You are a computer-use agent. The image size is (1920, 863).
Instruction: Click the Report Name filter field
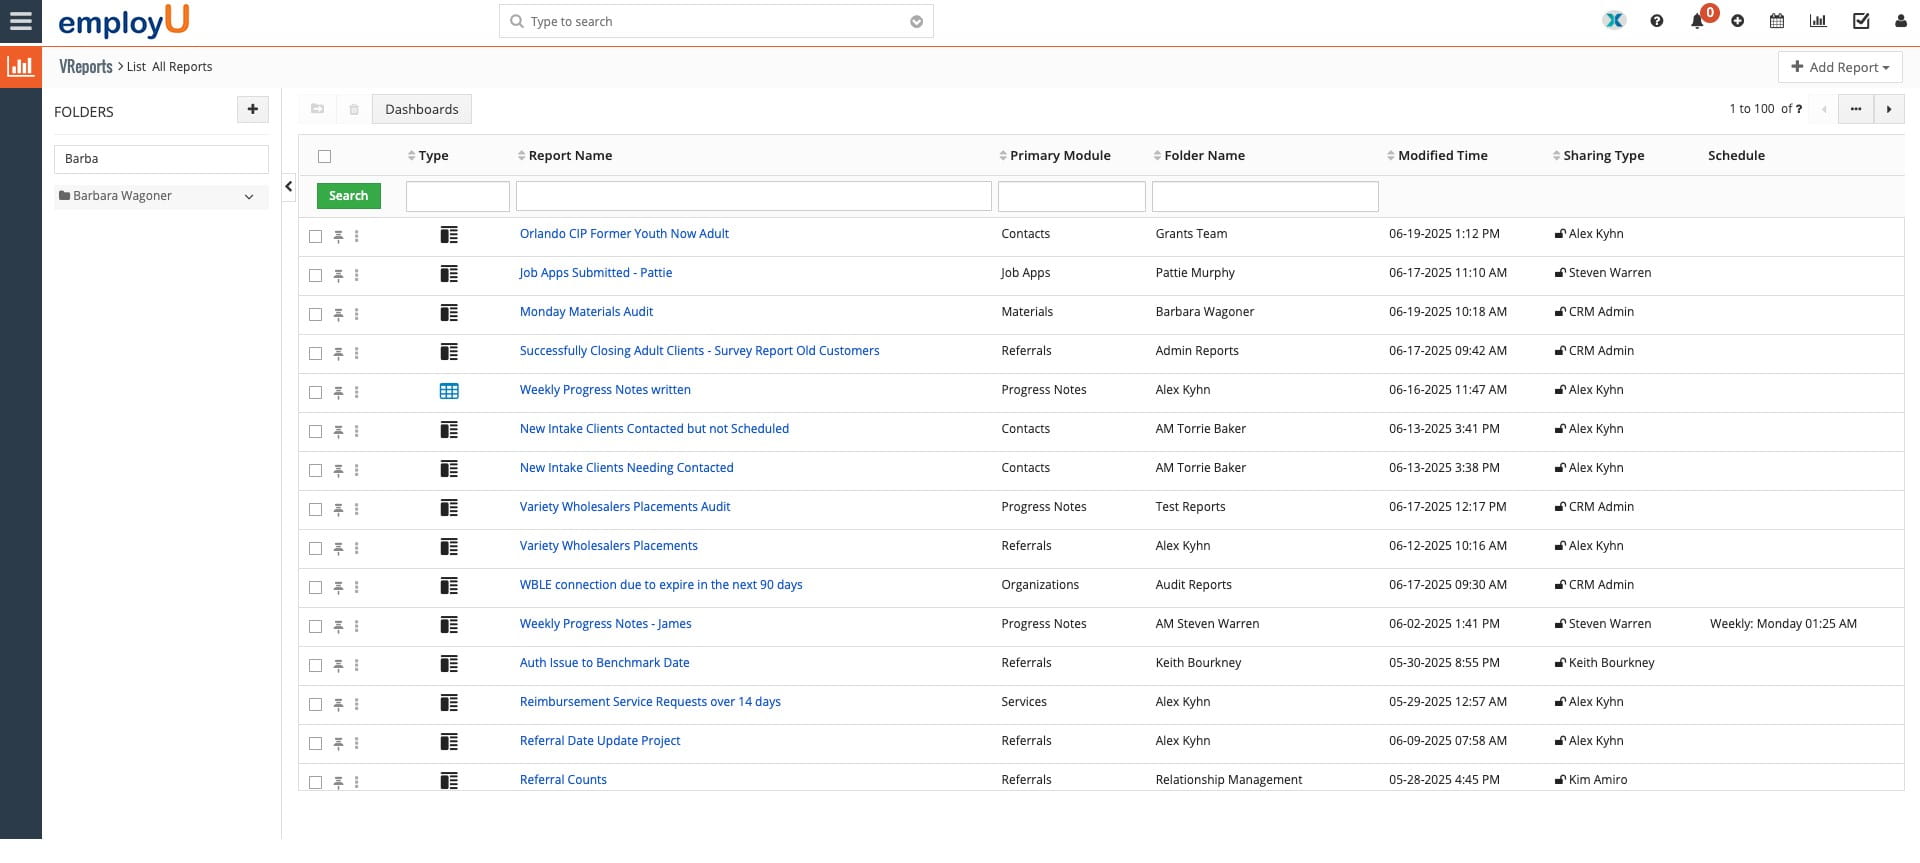(x=753, y=196)
